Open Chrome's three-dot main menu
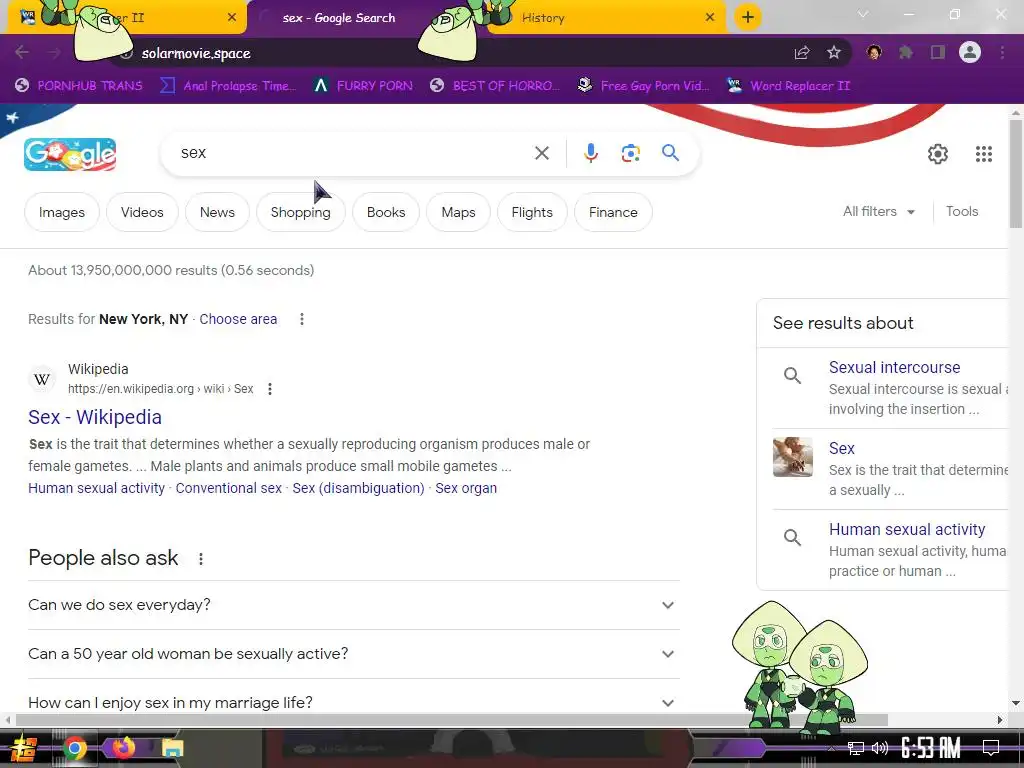The width and height of the screenshot is (1024, 768). point(1002,53)
